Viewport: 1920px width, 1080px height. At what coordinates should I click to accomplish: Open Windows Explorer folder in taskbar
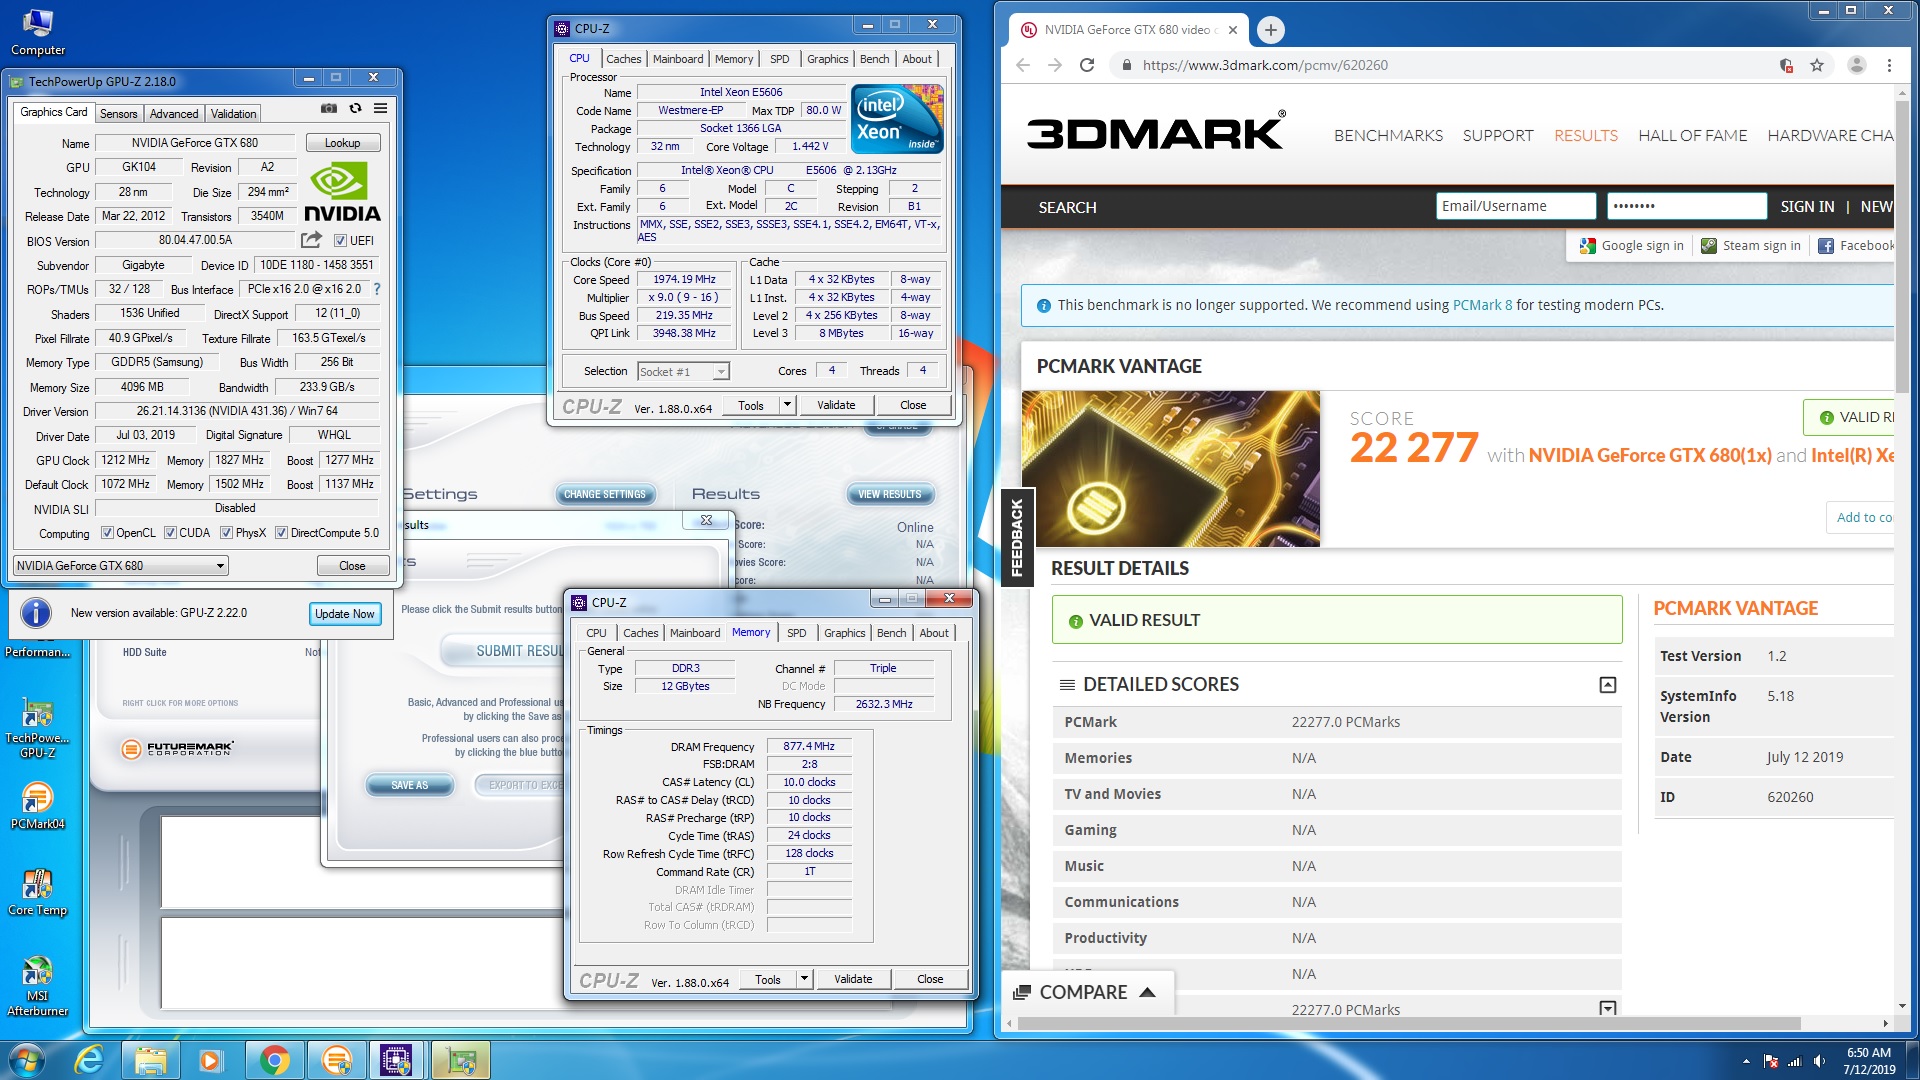pos(150,1060)
